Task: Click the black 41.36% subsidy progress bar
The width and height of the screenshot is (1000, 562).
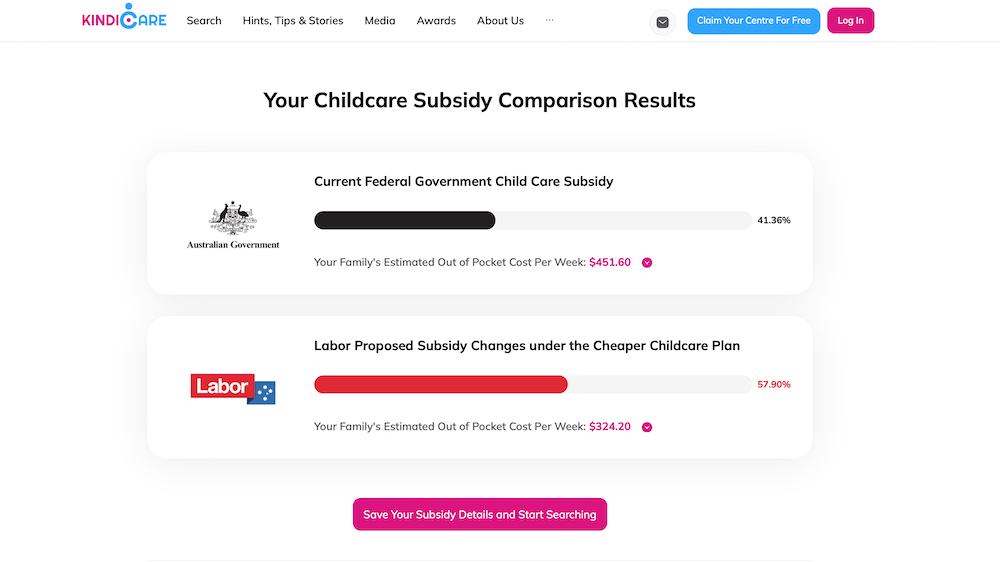Action: click(404, 220)
